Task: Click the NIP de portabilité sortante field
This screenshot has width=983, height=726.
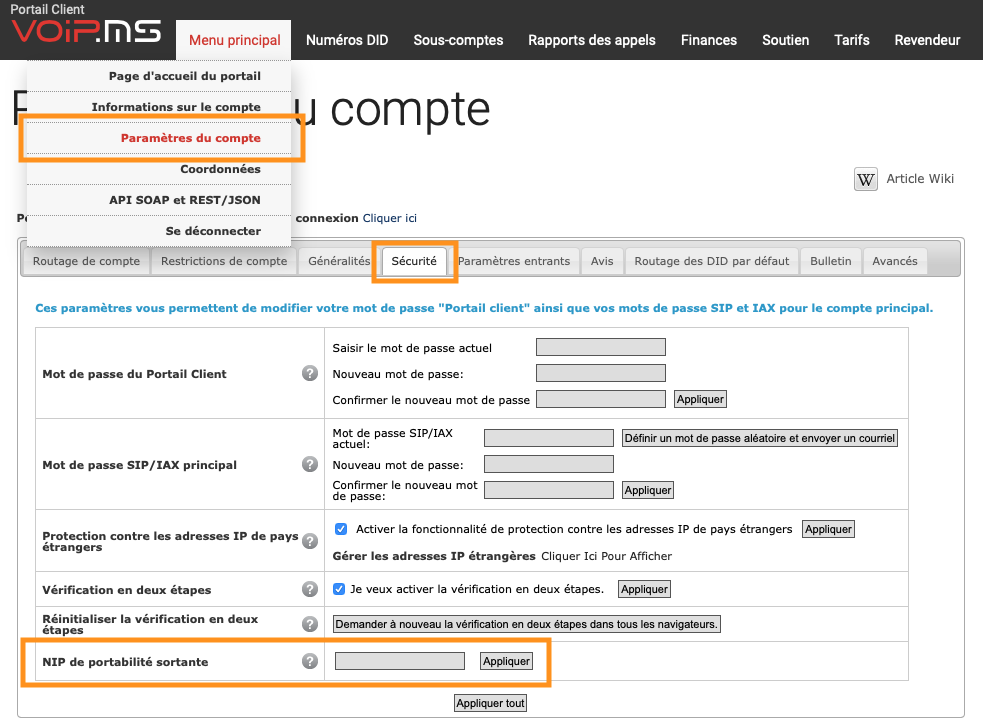Action: [x=400, y=661]
